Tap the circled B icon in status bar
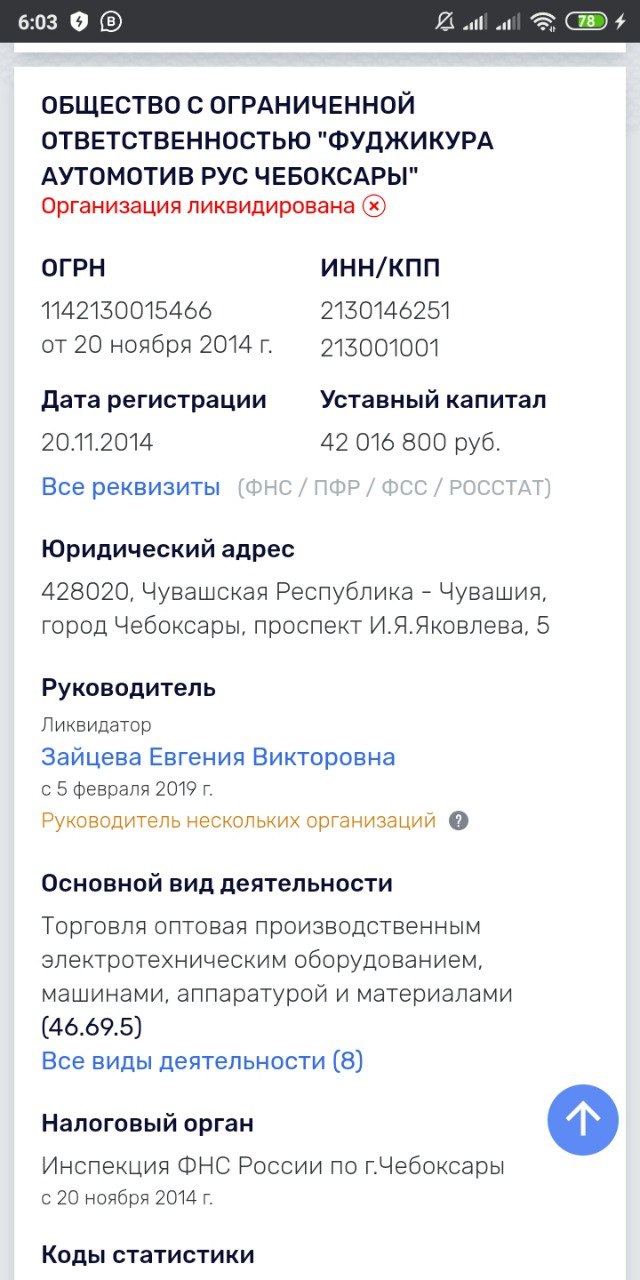640x1280 pixels. tap(110, 21)
